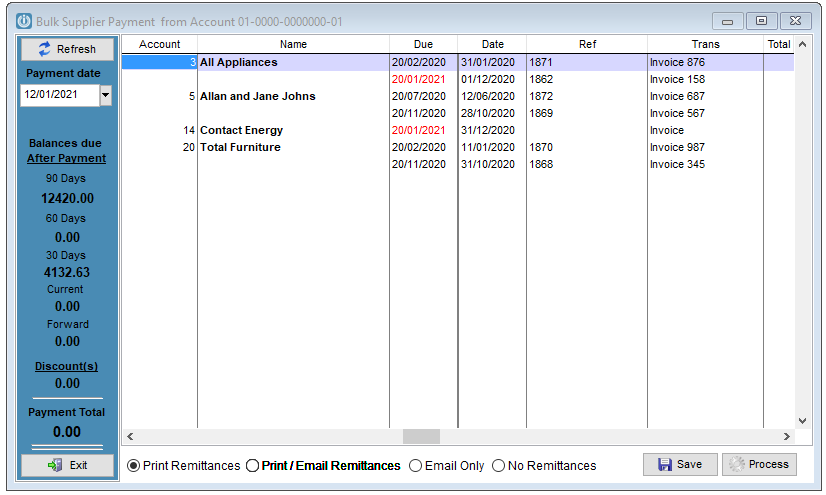This screenshot has height=495, width=826.
Task: Click horizontal scrollbar right arrow
Action: tap(786, 437)
